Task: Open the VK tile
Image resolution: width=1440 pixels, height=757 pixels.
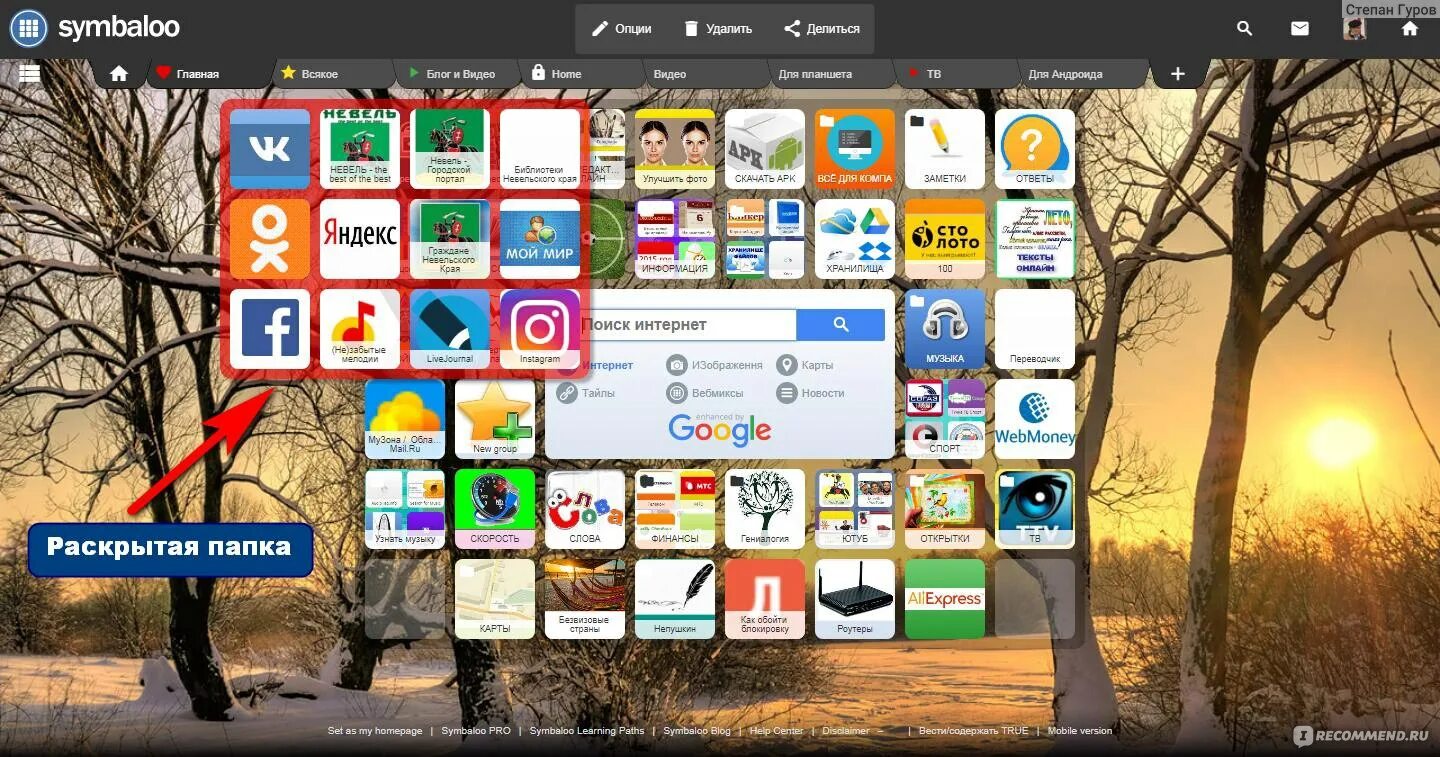Action: coord(270,149)
